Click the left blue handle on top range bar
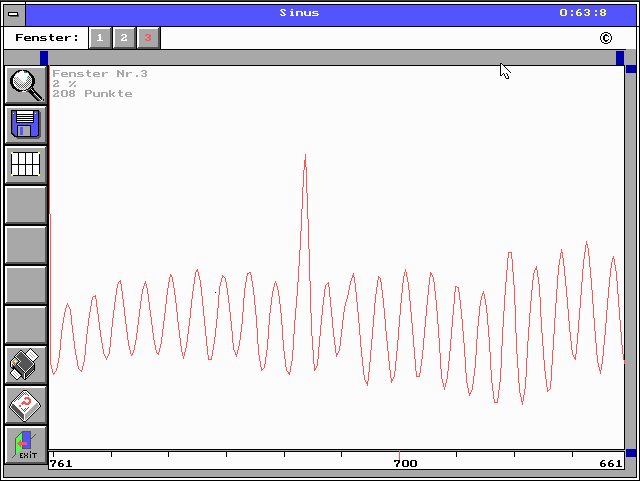 point(44,58)
